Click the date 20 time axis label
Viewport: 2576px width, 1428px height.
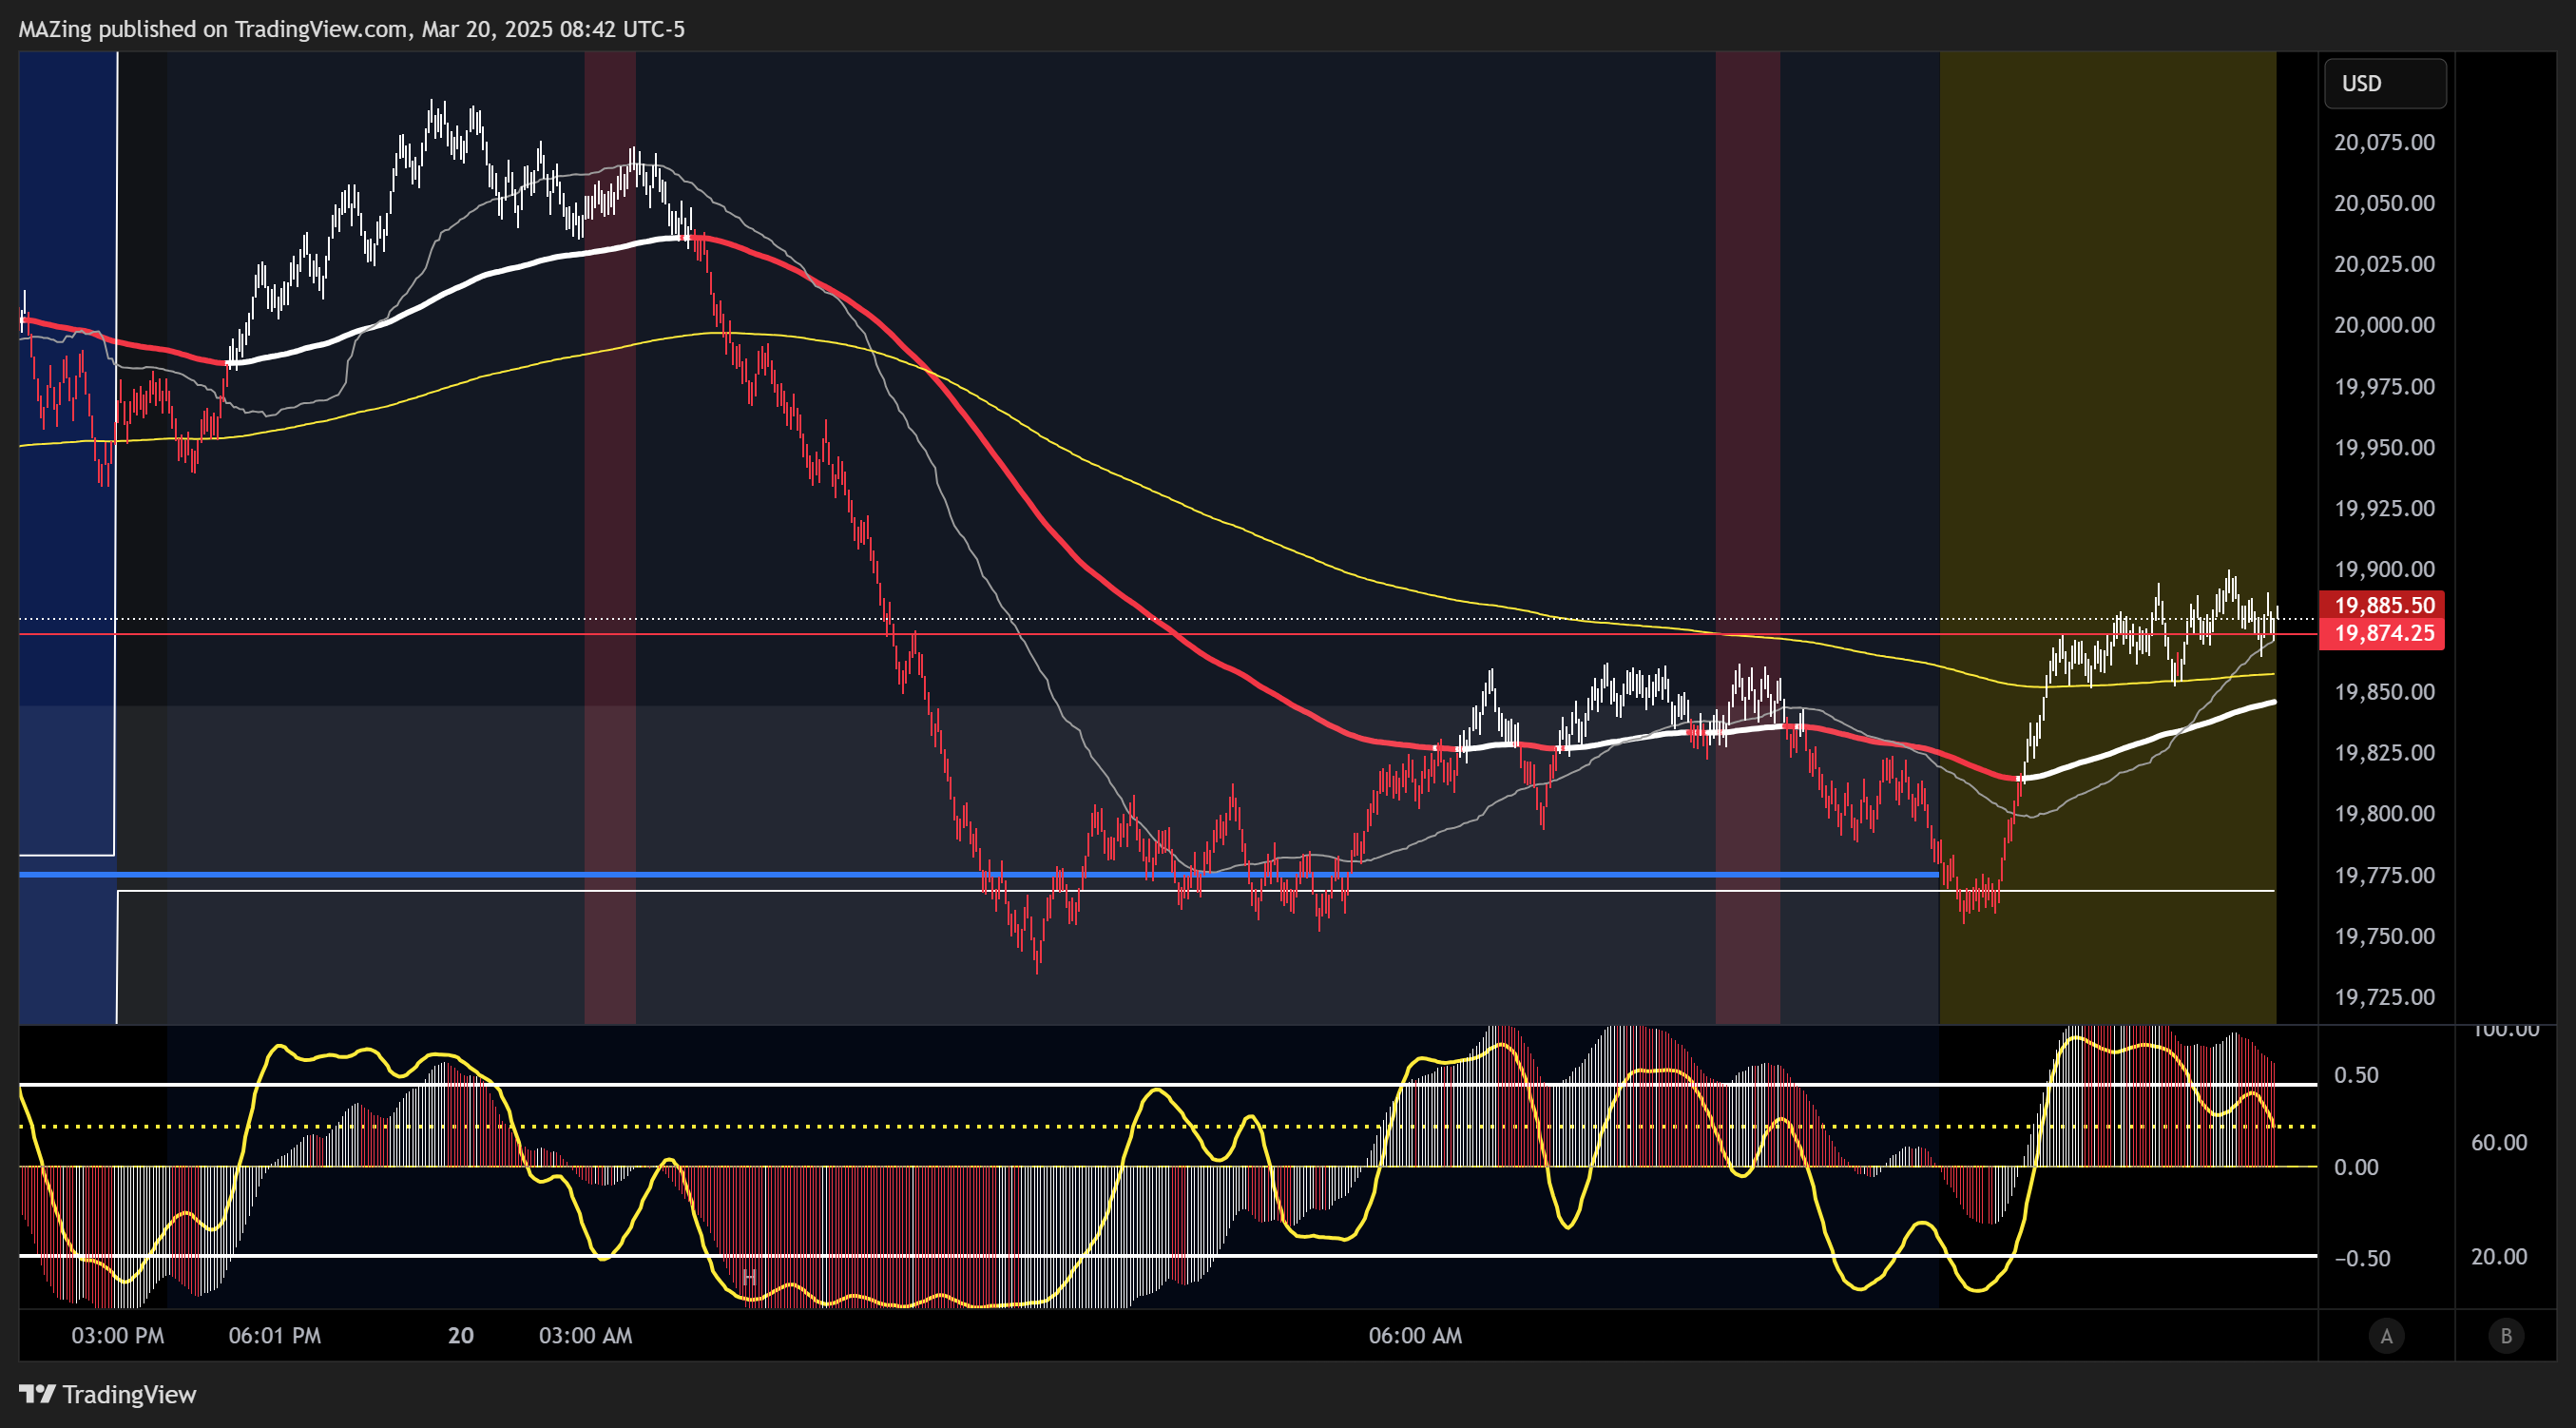click(461, 1336)
